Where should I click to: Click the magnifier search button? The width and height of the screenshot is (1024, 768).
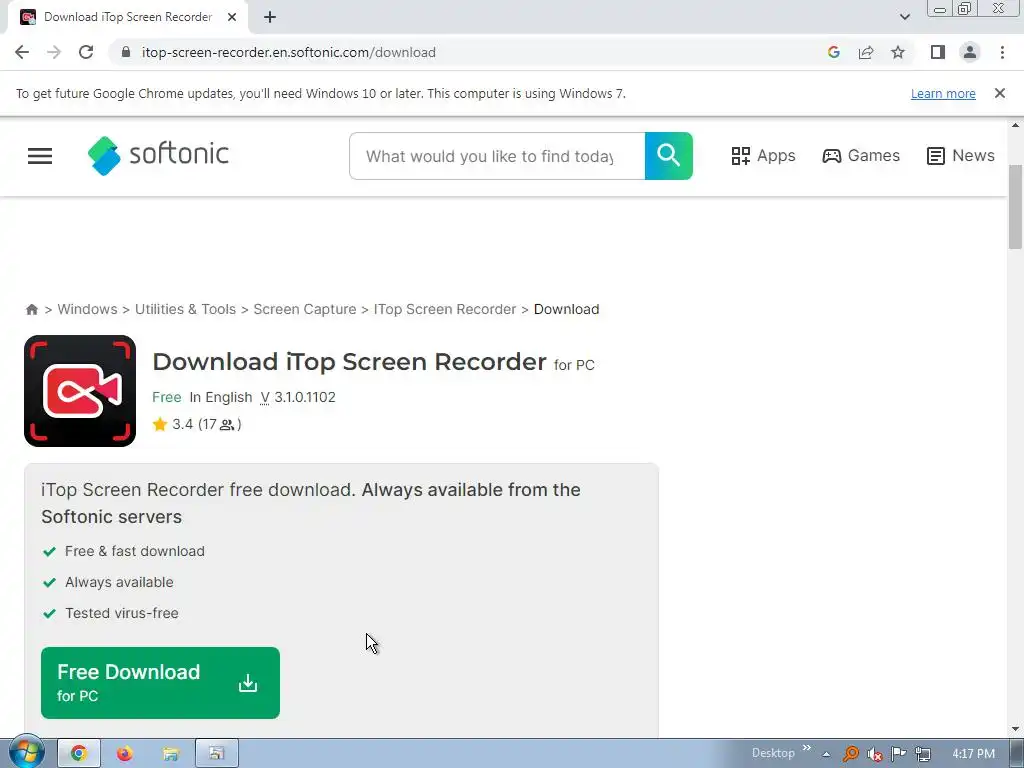[x=669, y=156]
